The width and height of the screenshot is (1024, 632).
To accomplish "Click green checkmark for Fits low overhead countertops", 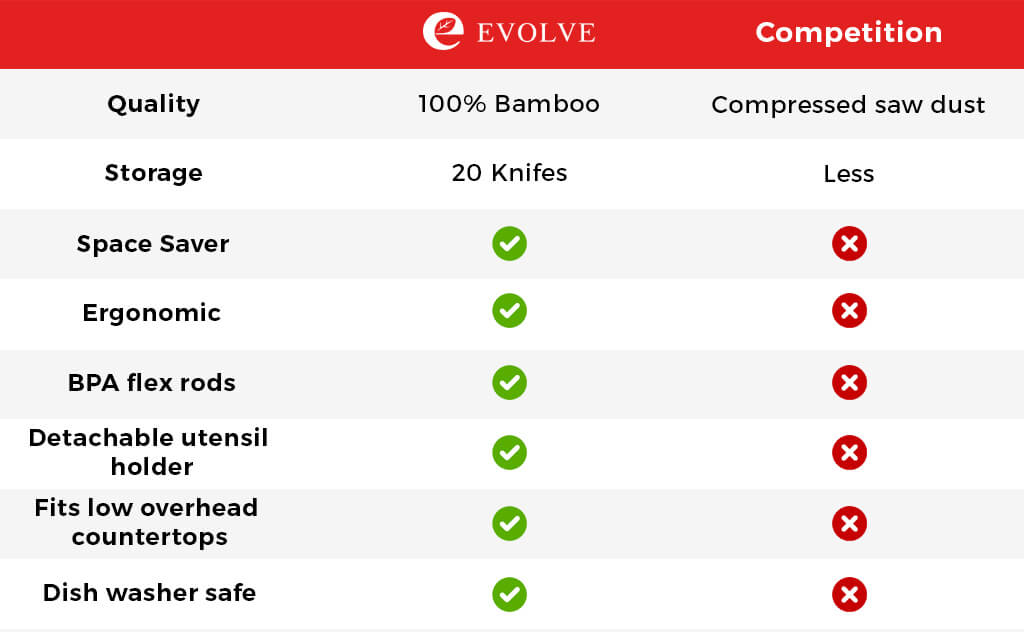I will (509, 523).
